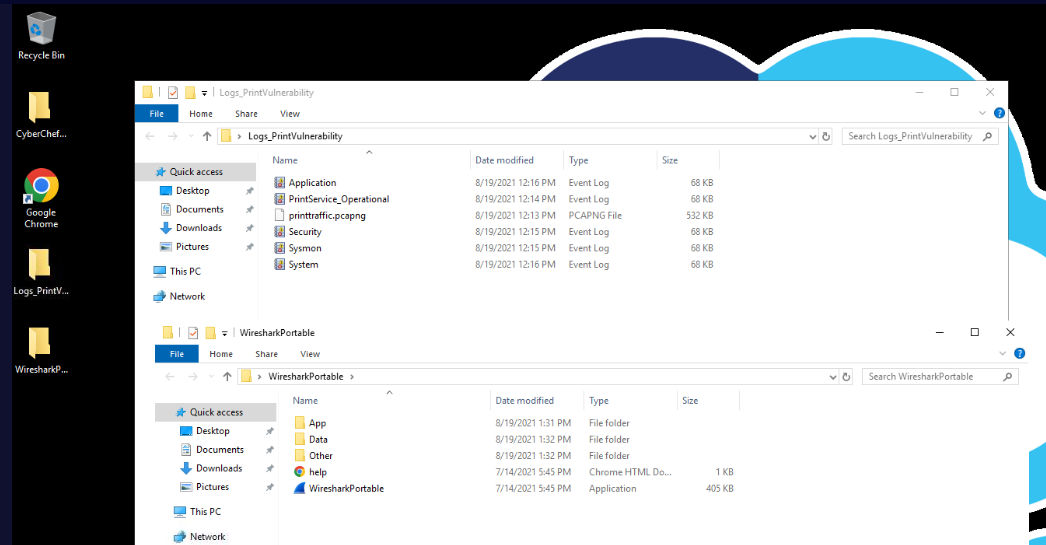1046x545 pixels.
Task: Select the Application event log file icon
Action: coord(280,182)
